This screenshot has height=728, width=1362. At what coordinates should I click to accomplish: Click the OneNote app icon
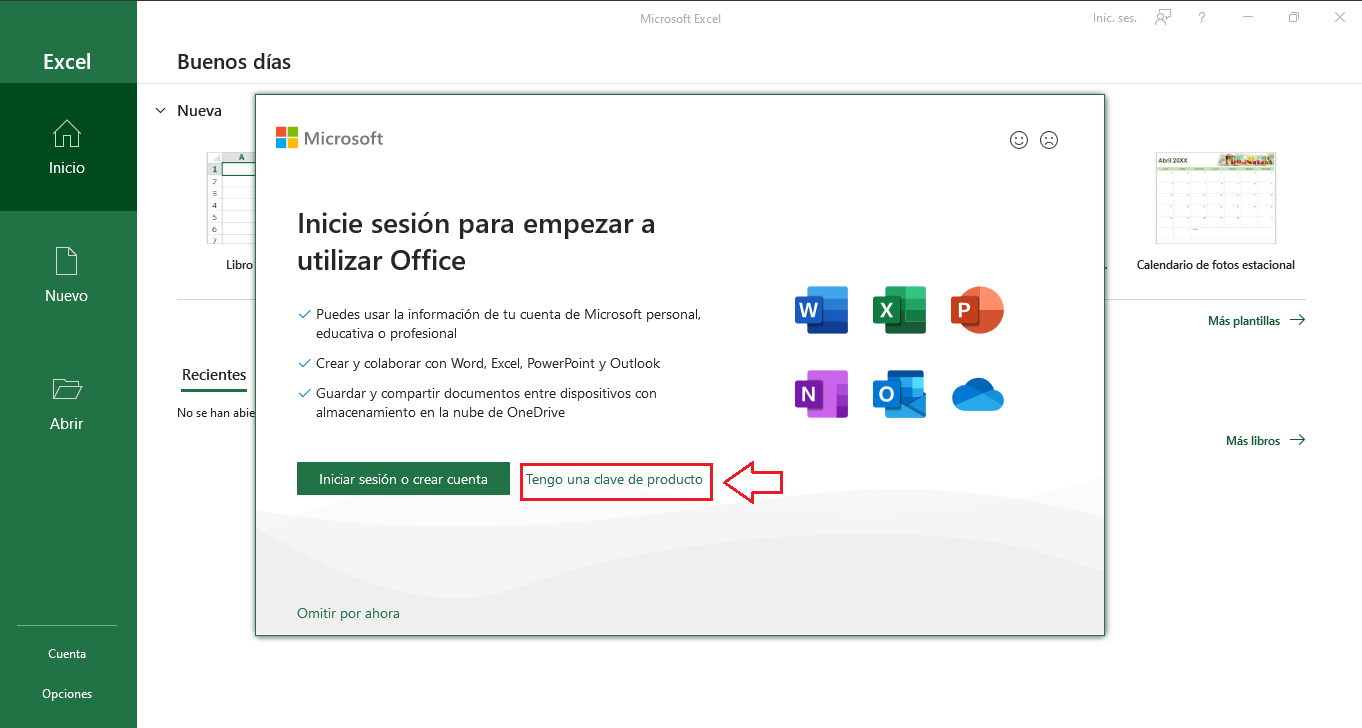pyautogui.click(x=821, y=394)
